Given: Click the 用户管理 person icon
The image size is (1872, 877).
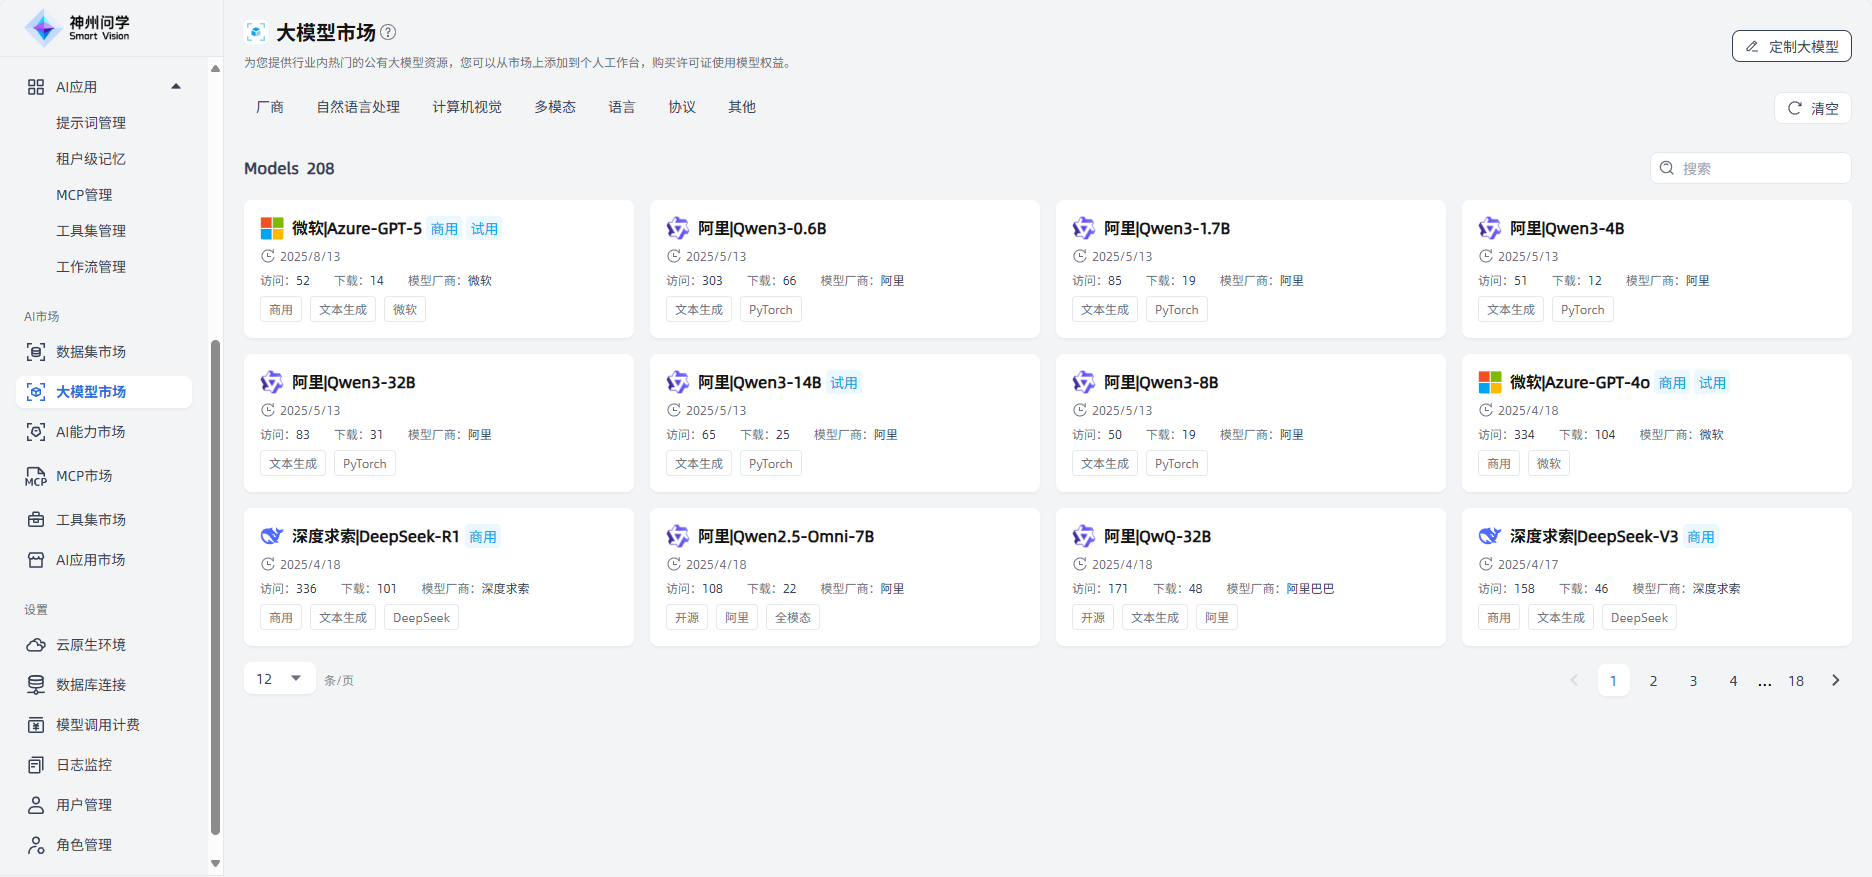Looking at the screenshot, I should 36,805.
